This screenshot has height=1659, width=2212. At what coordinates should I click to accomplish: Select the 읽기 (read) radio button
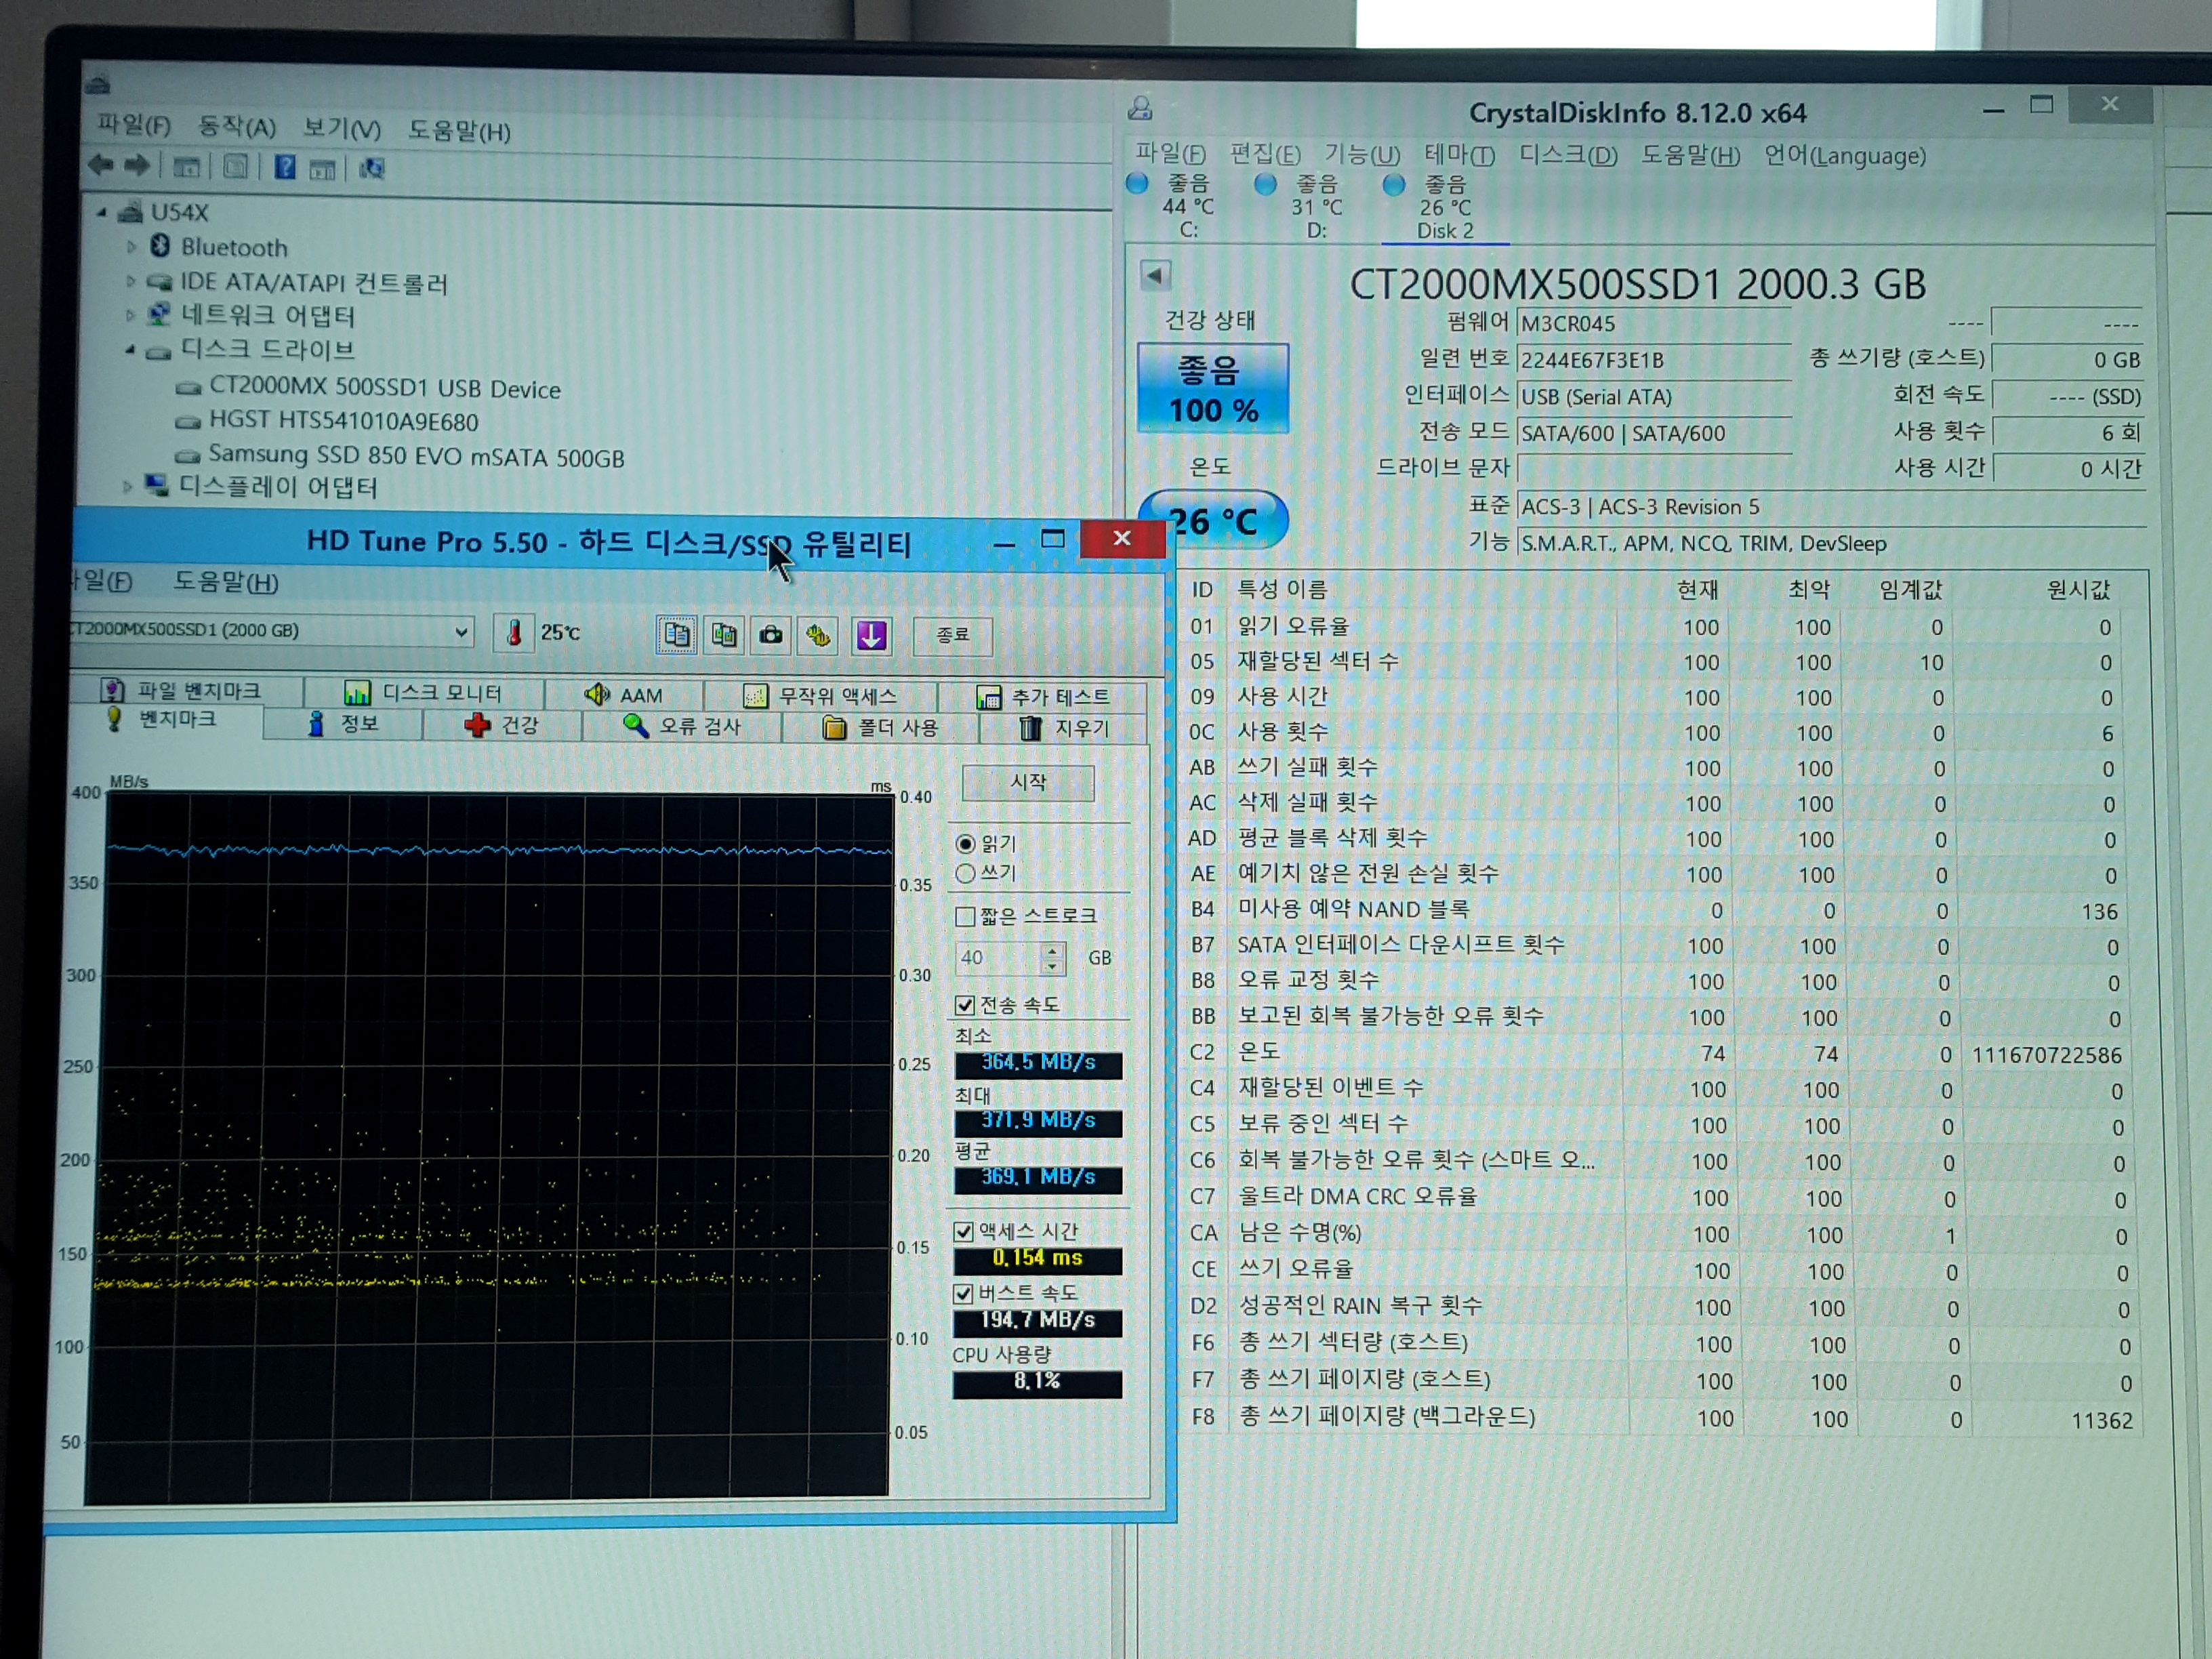[x=965, y=844]
